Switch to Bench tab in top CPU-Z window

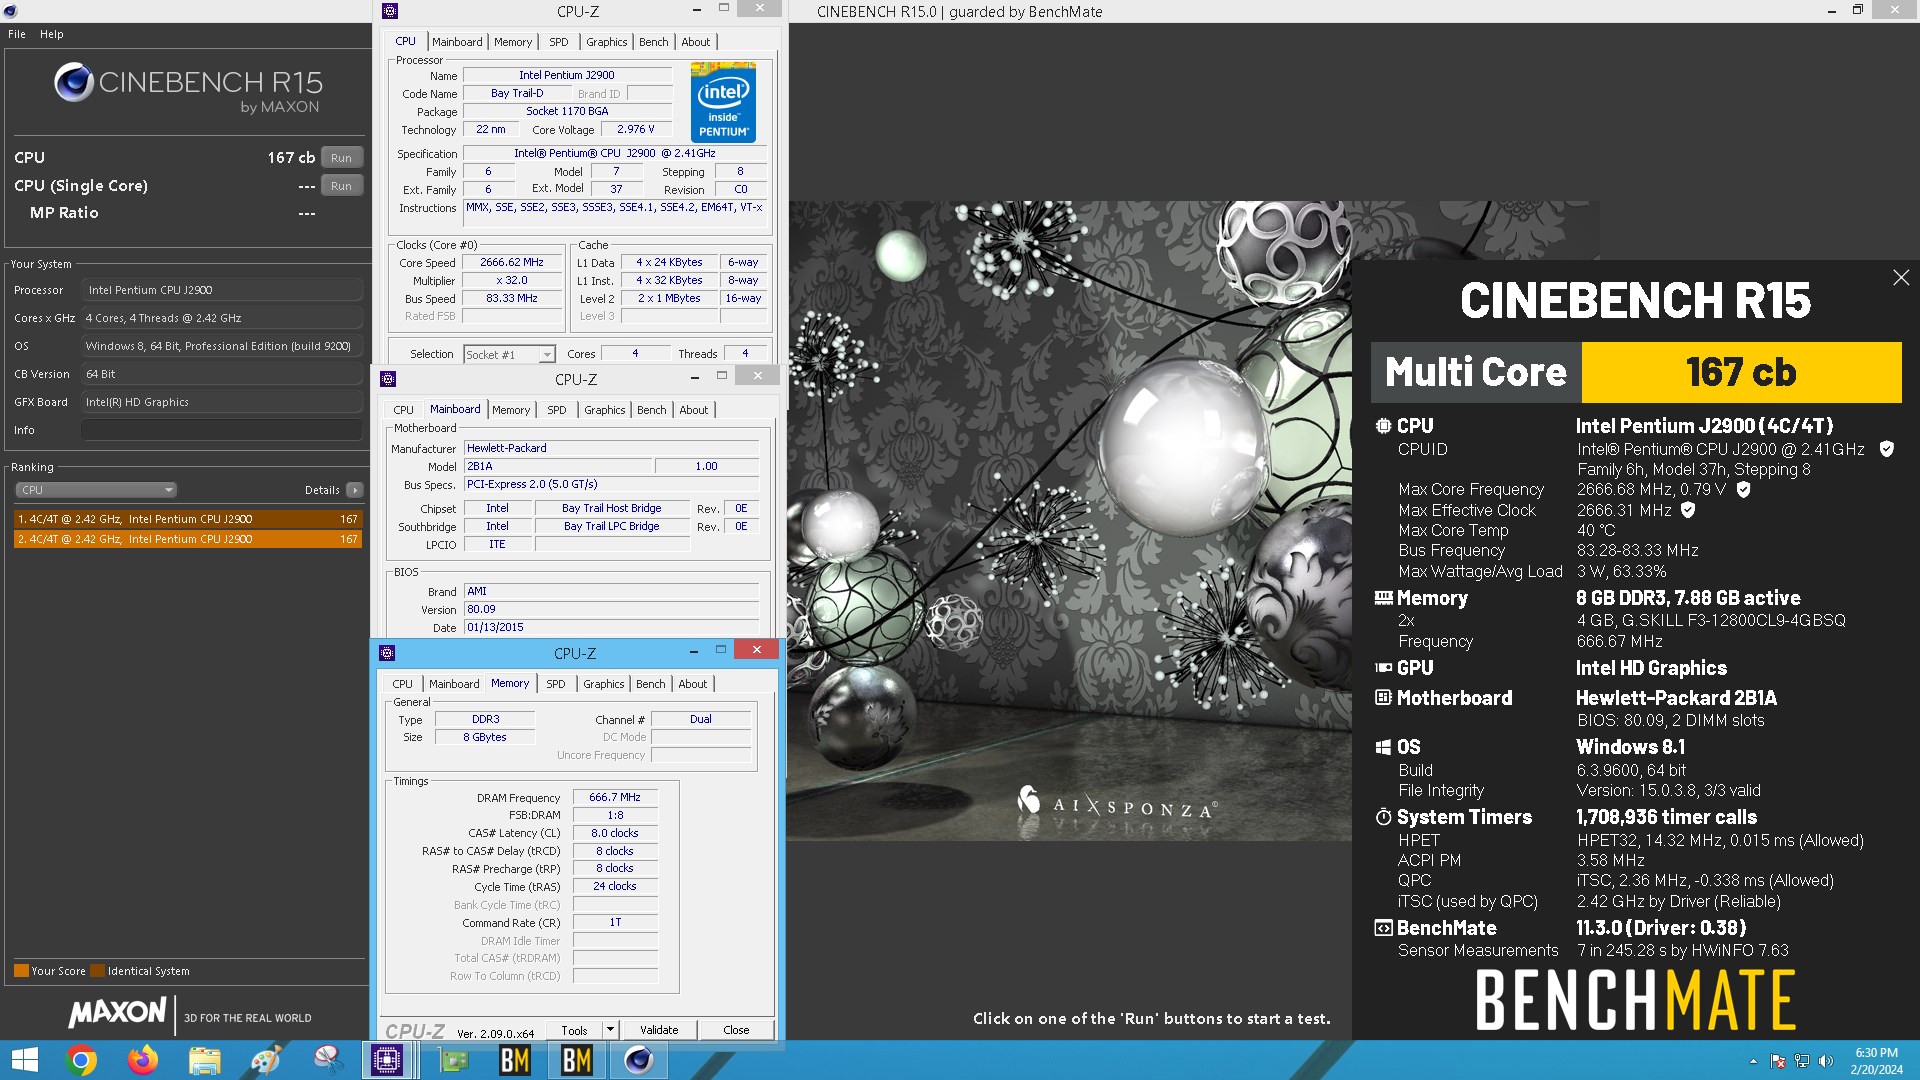653,42
